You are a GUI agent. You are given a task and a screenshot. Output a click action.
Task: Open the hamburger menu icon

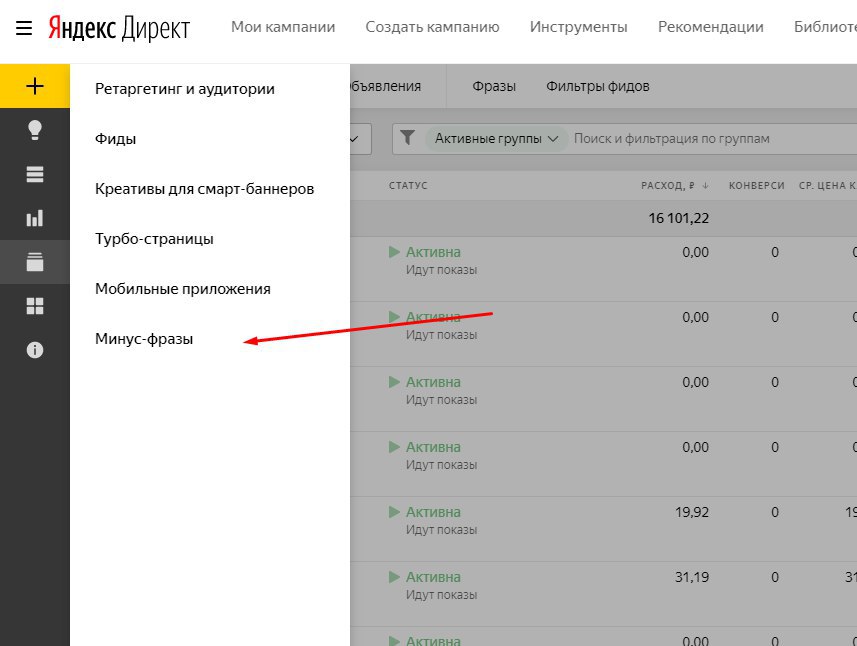24,27
